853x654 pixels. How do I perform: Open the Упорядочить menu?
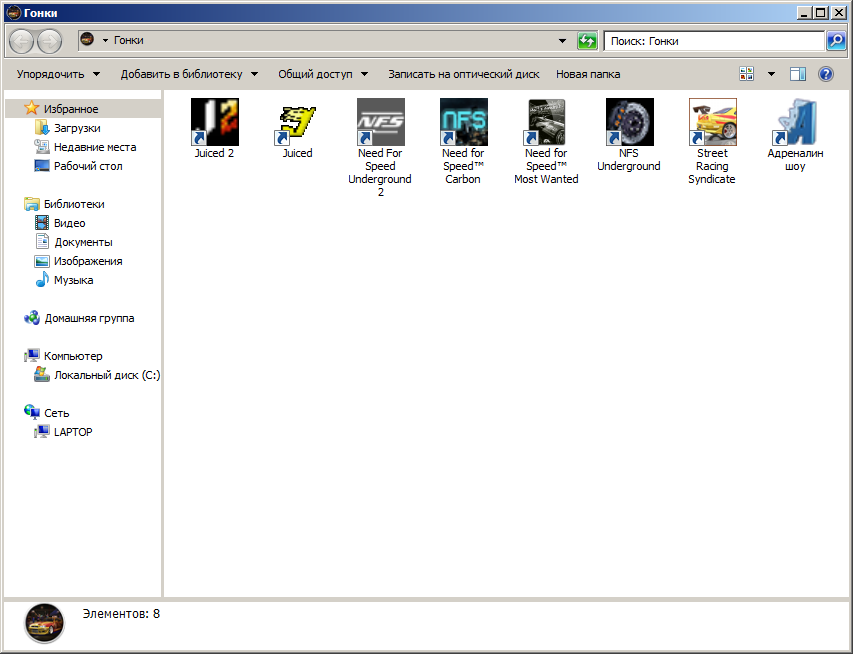[58, 74]
